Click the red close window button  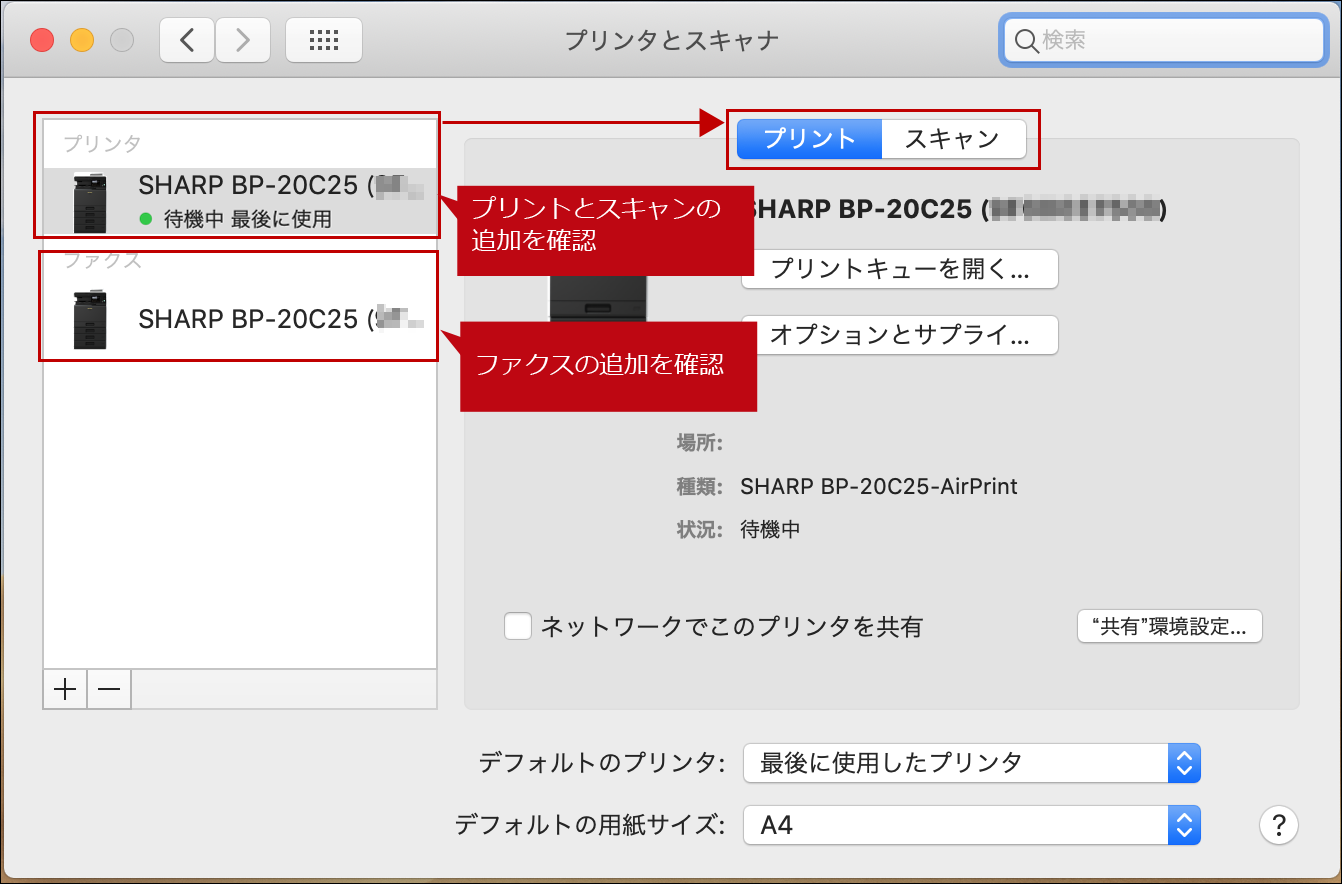click(42, 40)
